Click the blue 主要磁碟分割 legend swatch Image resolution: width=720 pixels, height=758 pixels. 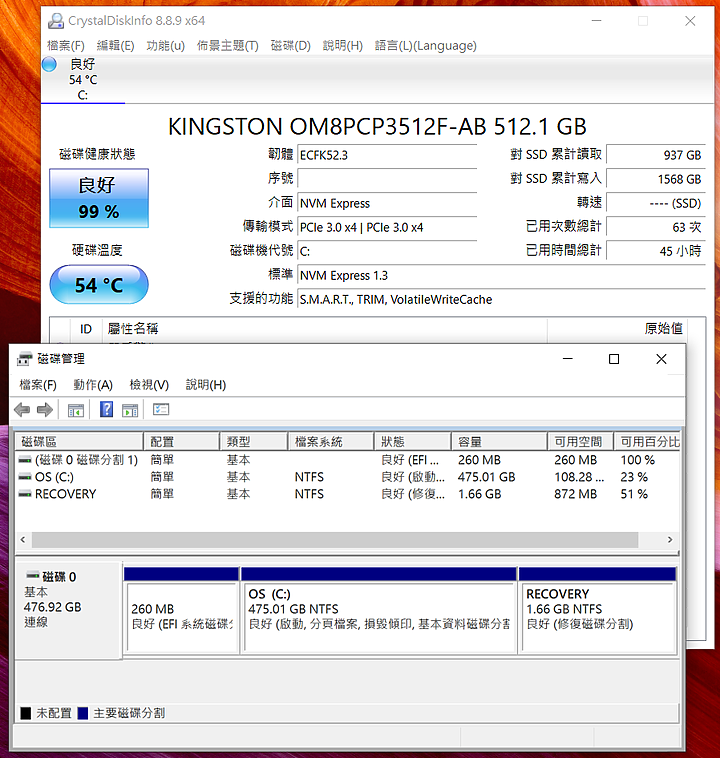coord(83,713)
